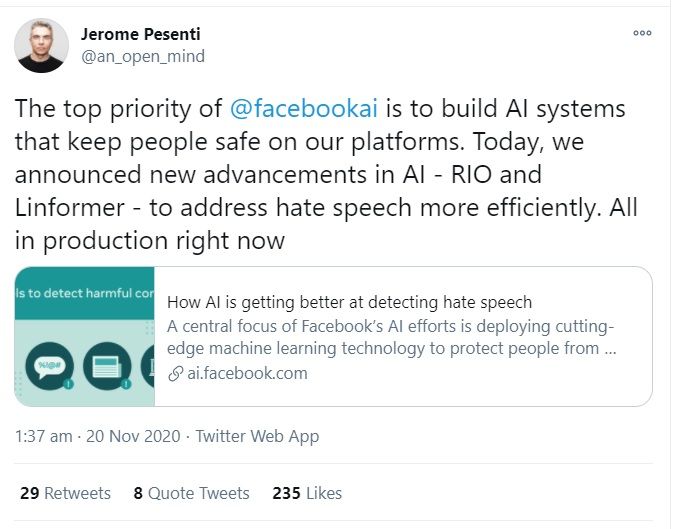Open the Twitter Web App source link
The width and height of the screenshot is (675, 529).
[x=256, y=436]
